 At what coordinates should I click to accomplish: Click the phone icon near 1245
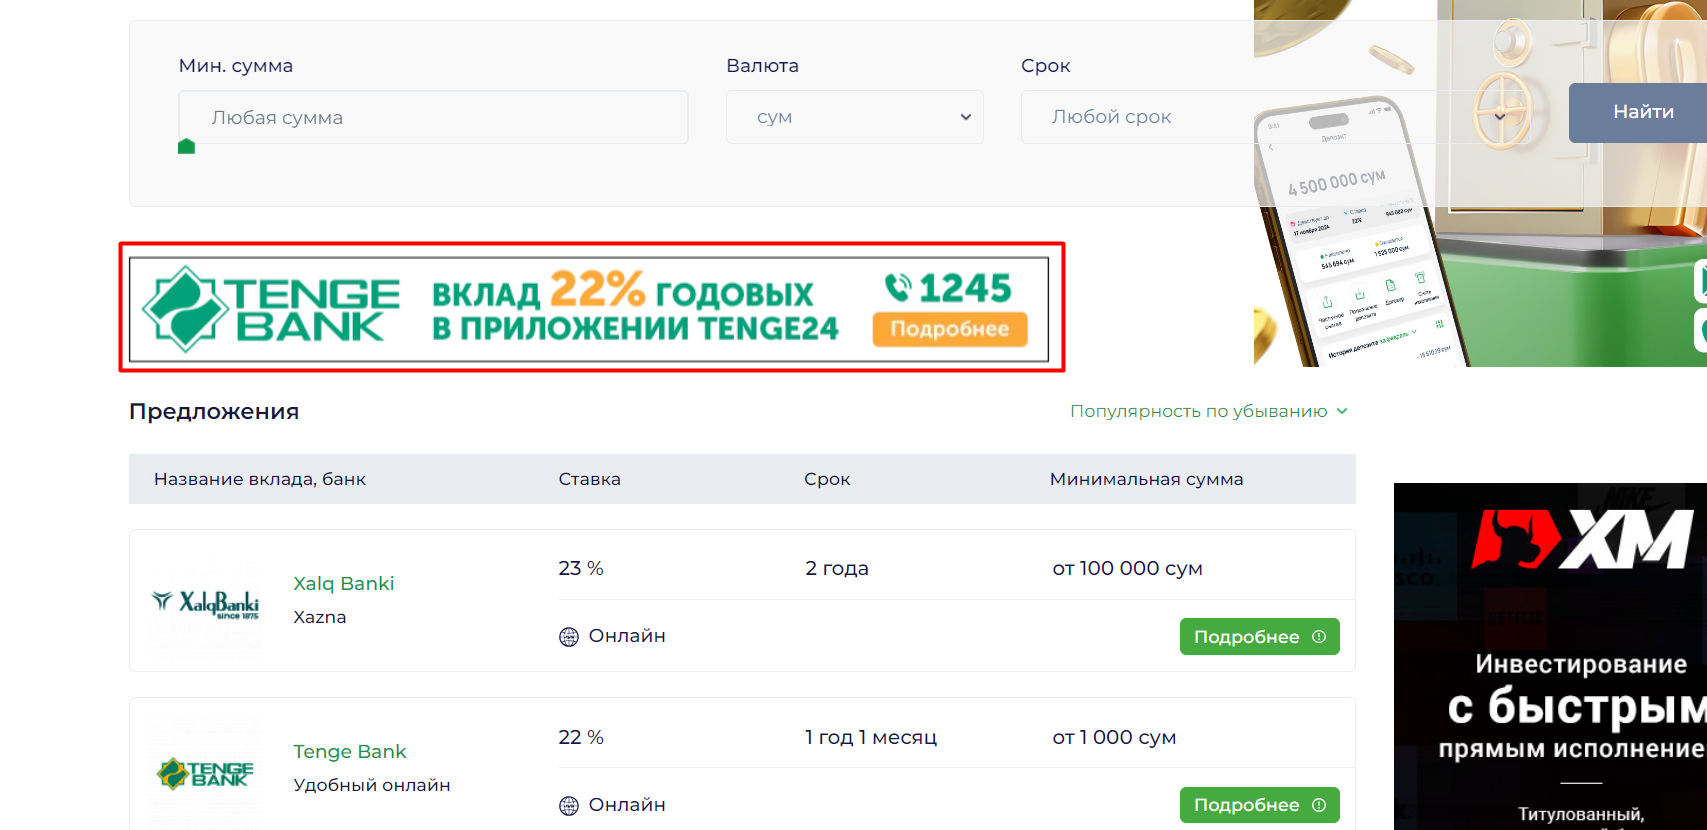898,288
